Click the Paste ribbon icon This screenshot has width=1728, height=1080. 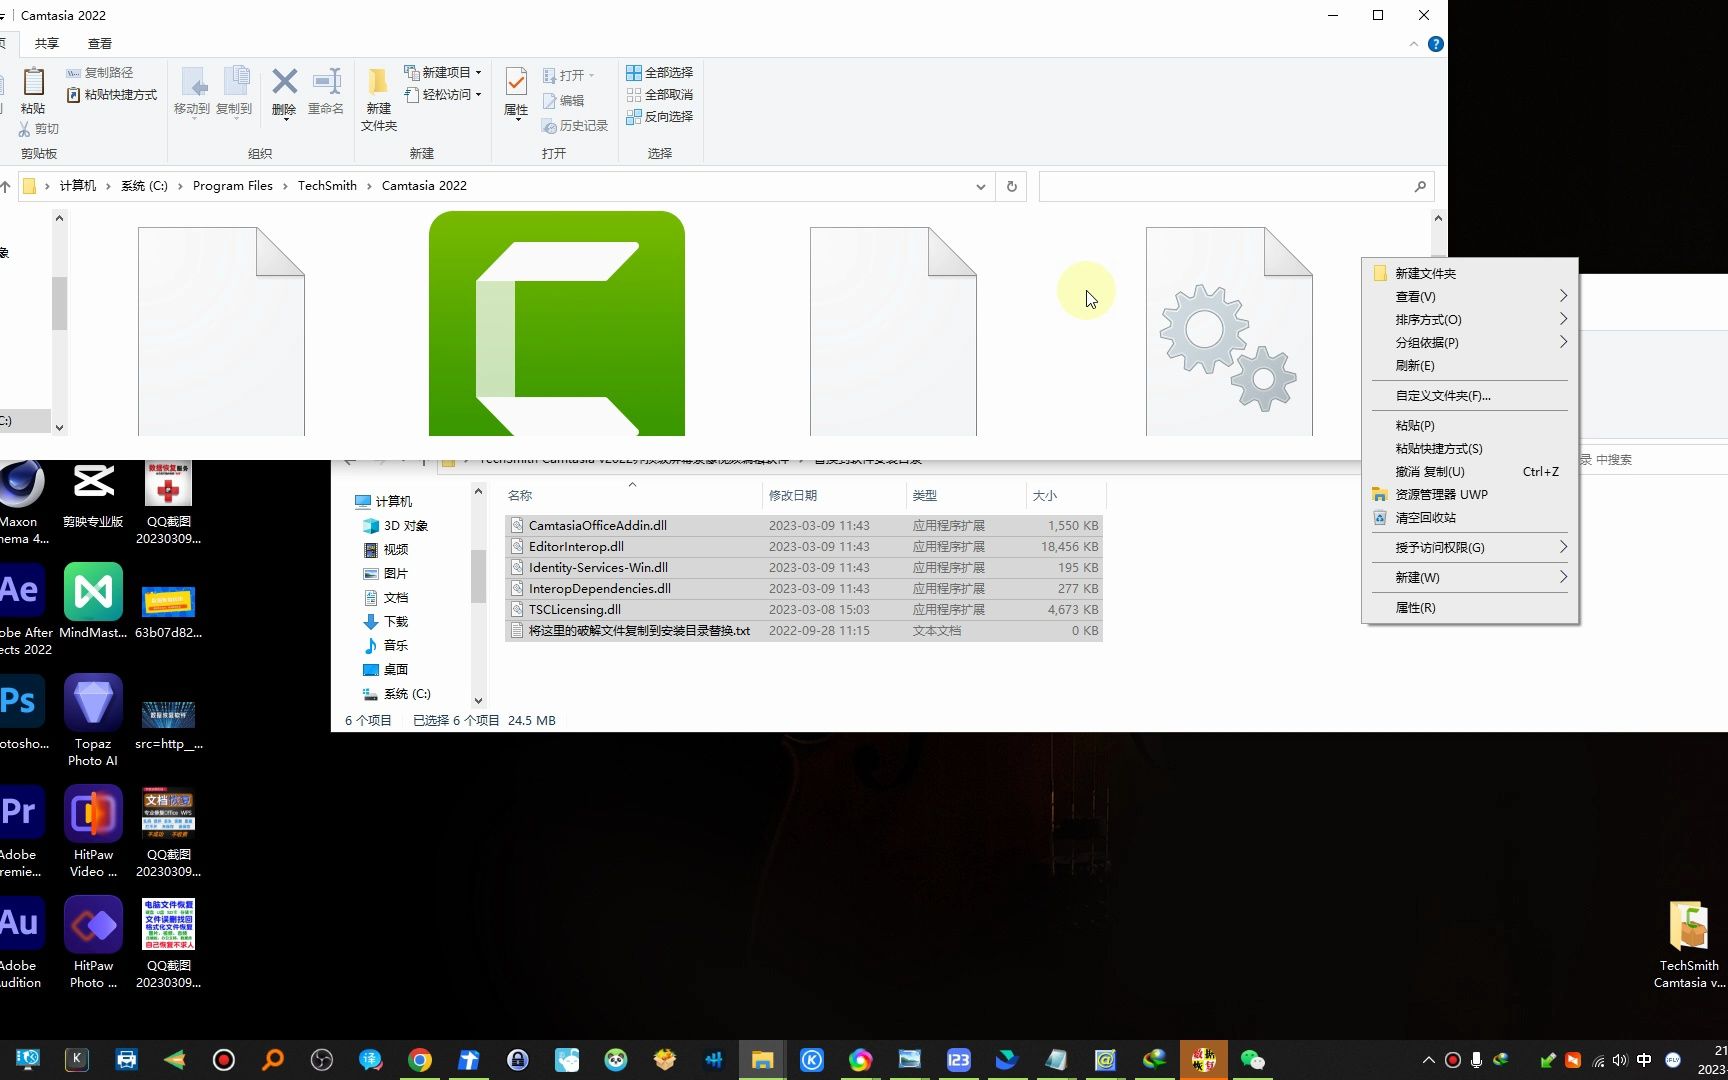pyautogui.click(x=33, y=90)
